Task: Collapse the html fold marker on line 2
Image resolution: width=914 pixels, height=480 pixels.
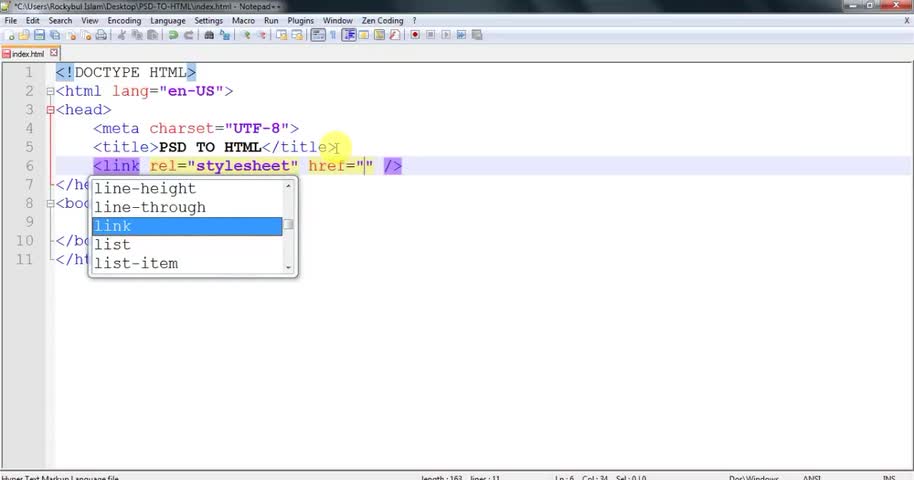Action: coord(50,92)
